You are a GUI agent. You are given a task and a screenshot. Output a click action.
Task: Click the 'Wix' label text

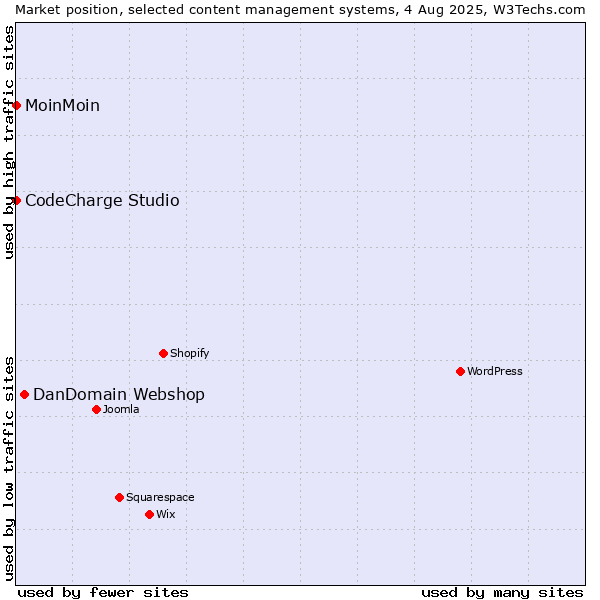pyautogui.click(x=166, y=514)
